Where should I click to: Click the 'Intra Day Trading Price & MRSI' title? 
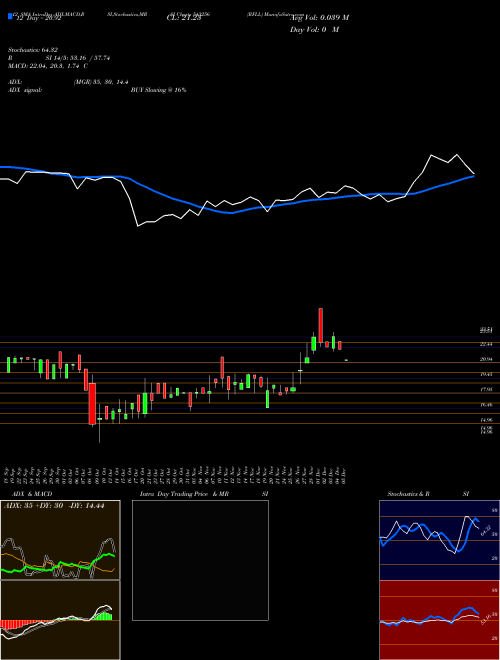click(204, 494)
